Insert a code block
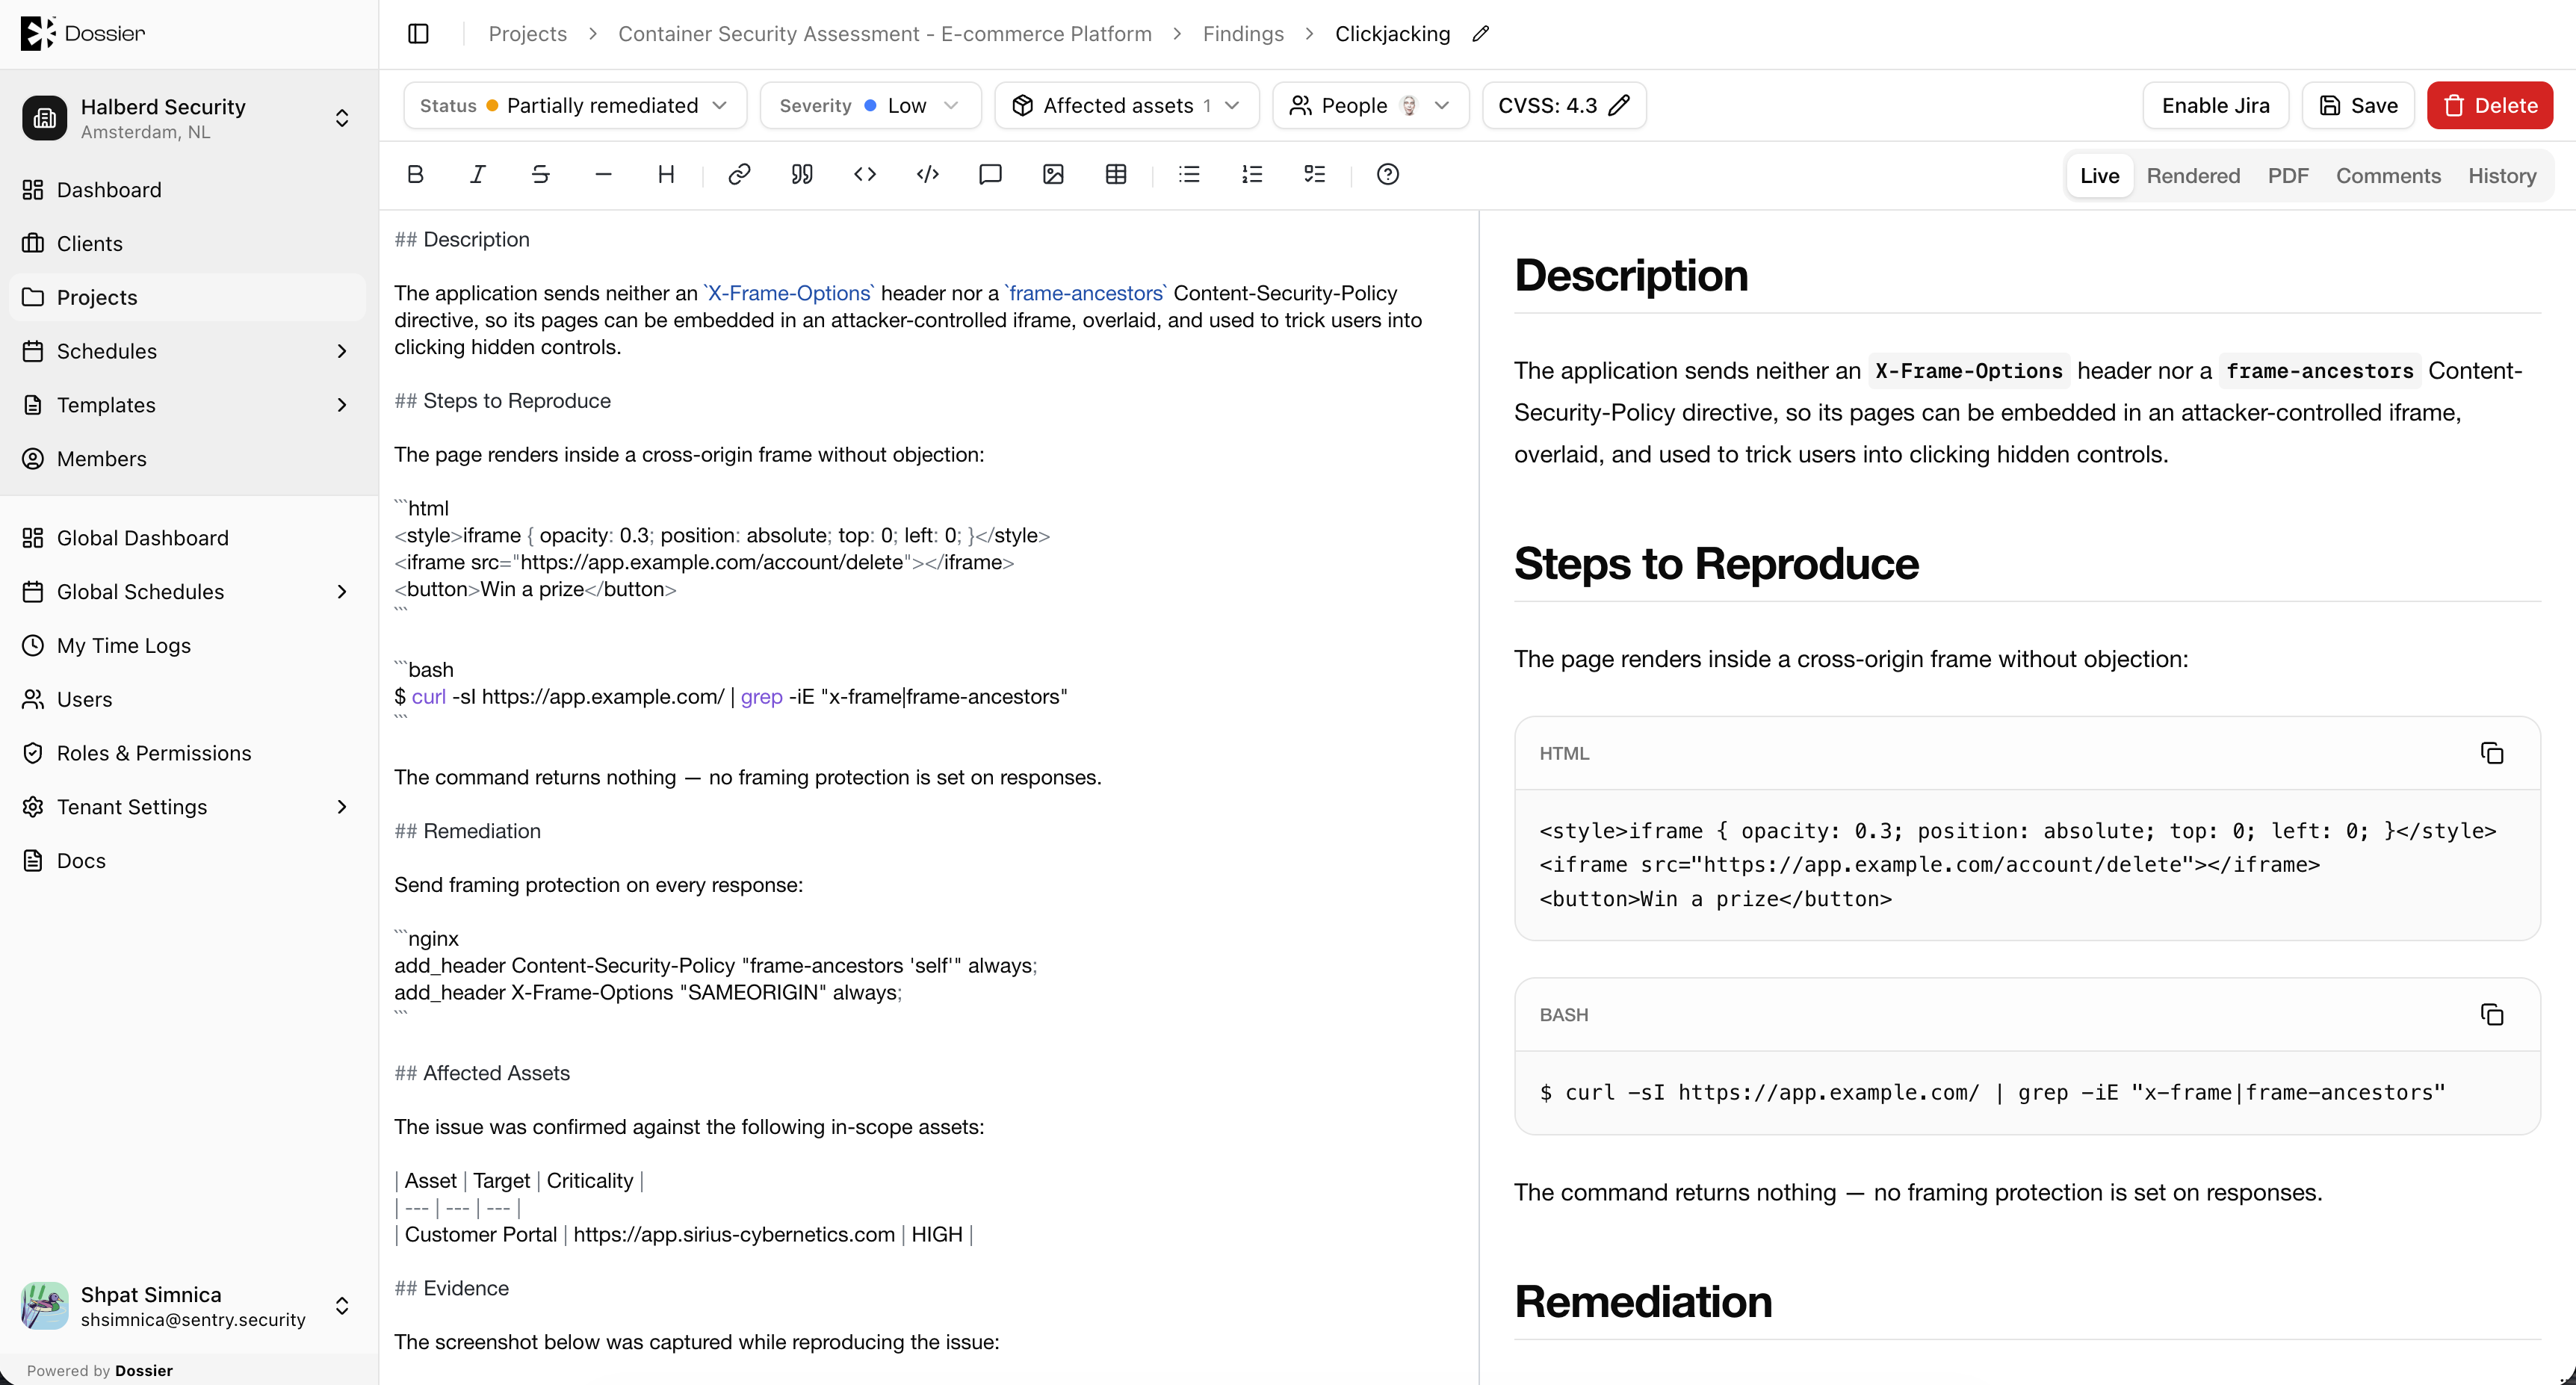 coord(928,175)
